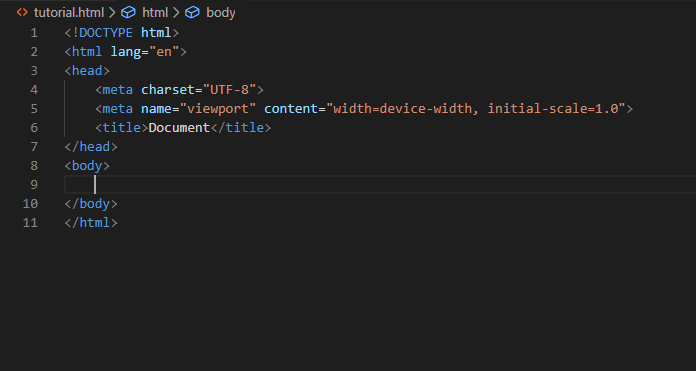Viewport: 696px width, 371px height.
Task: Select line 5 via its line number
Action: 34,109
